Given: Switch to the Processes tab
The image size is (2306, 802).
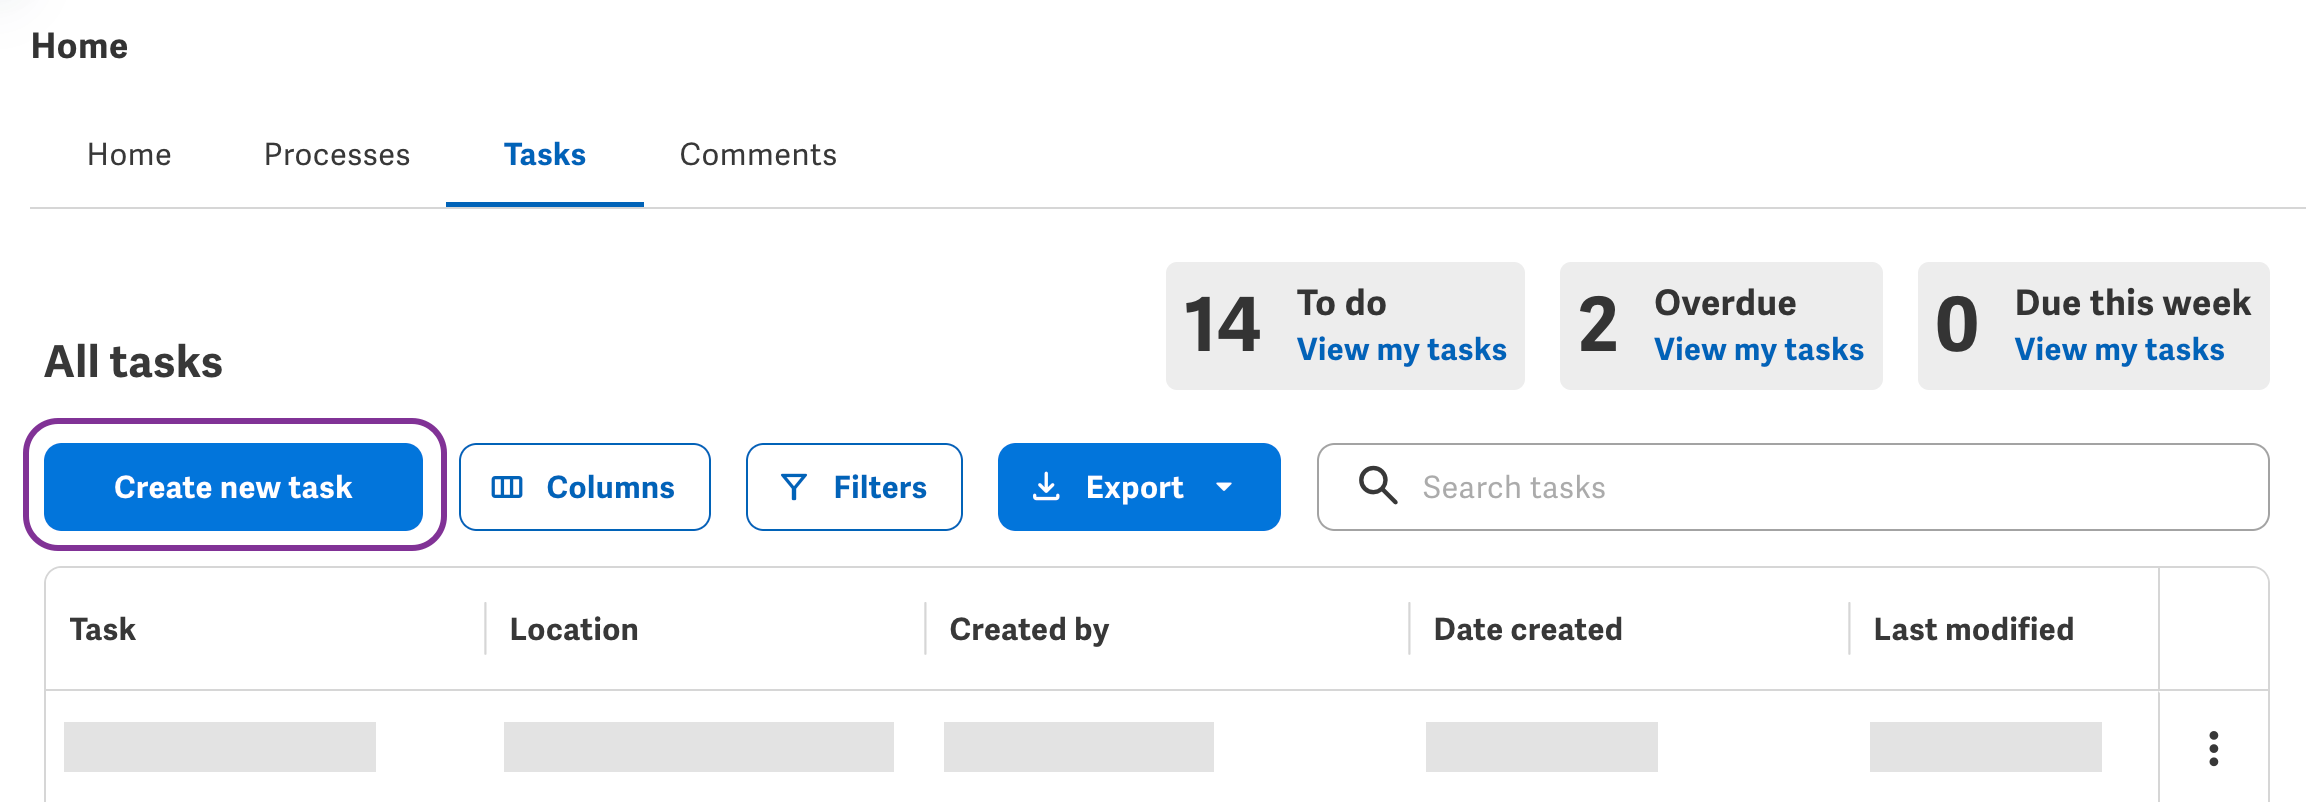Looking at the screenshot, I should pos(337,154).
